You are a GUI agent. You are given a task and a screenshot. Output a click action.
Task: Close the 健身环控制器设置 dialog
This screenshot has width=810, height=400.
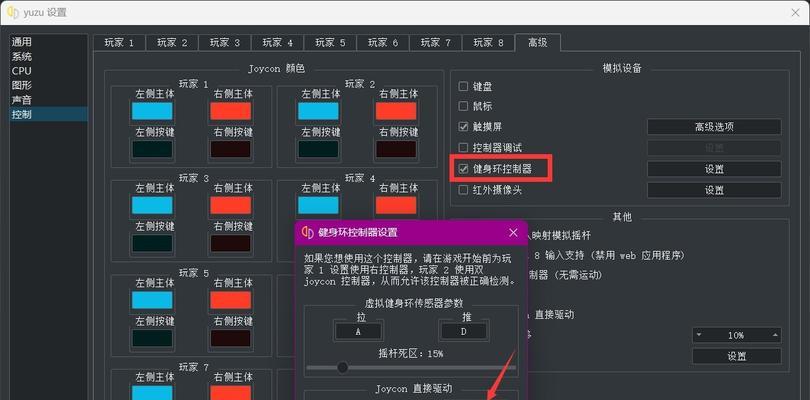pyautogui.click(x=513, y=233)
